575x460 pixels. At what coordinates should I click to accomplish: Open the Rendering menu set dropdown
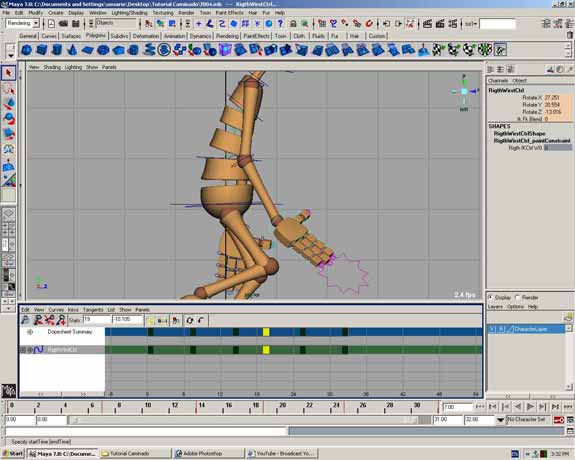coord(36,23)
